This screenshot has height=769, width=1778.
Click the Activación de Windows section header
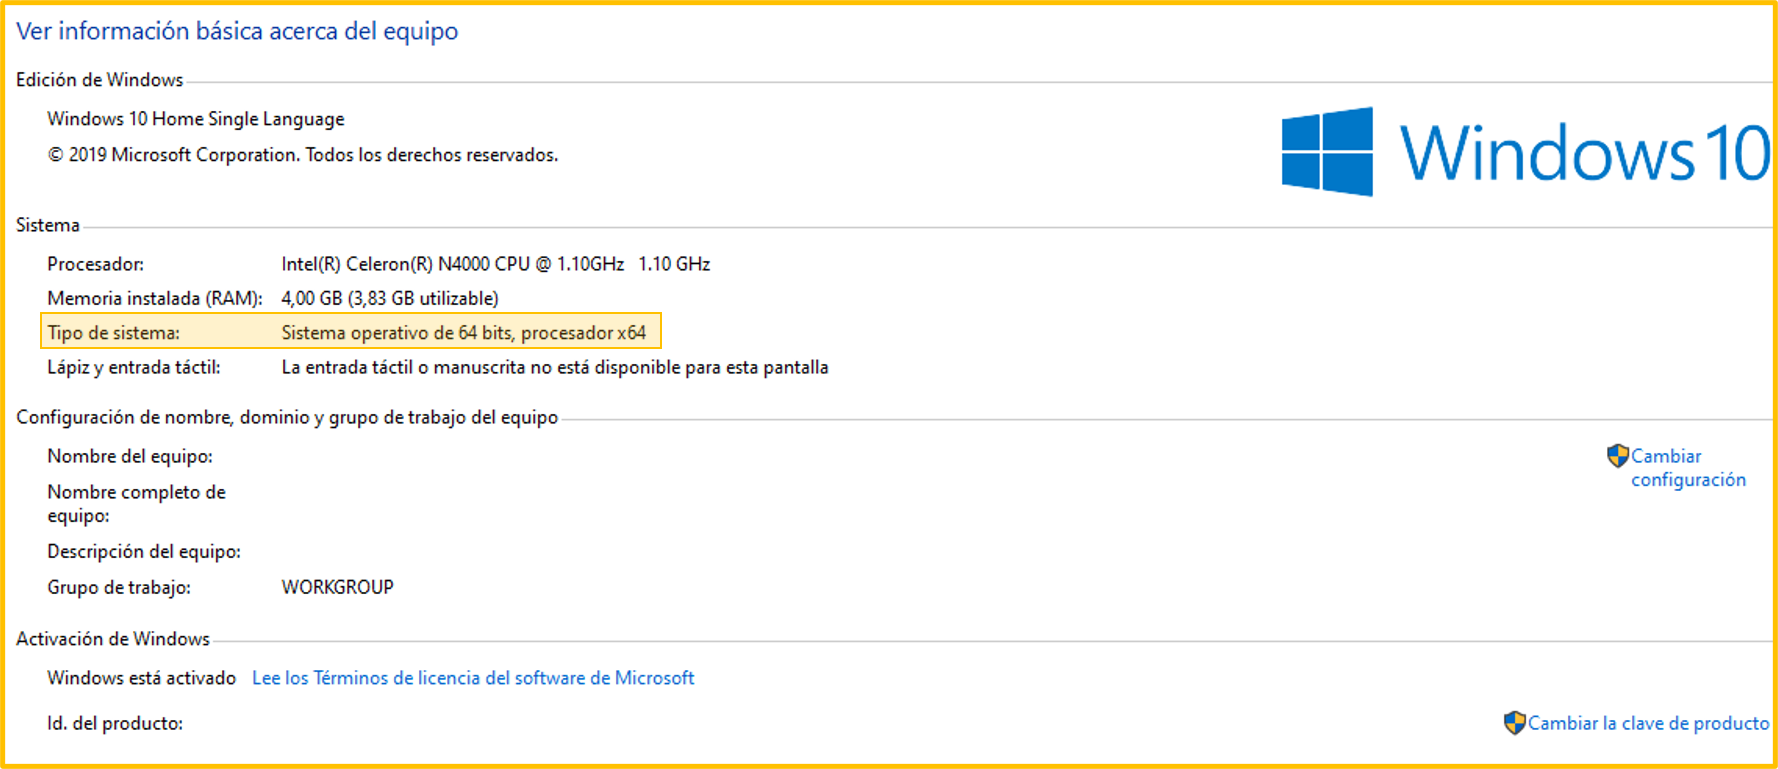(x=113, y=639)
